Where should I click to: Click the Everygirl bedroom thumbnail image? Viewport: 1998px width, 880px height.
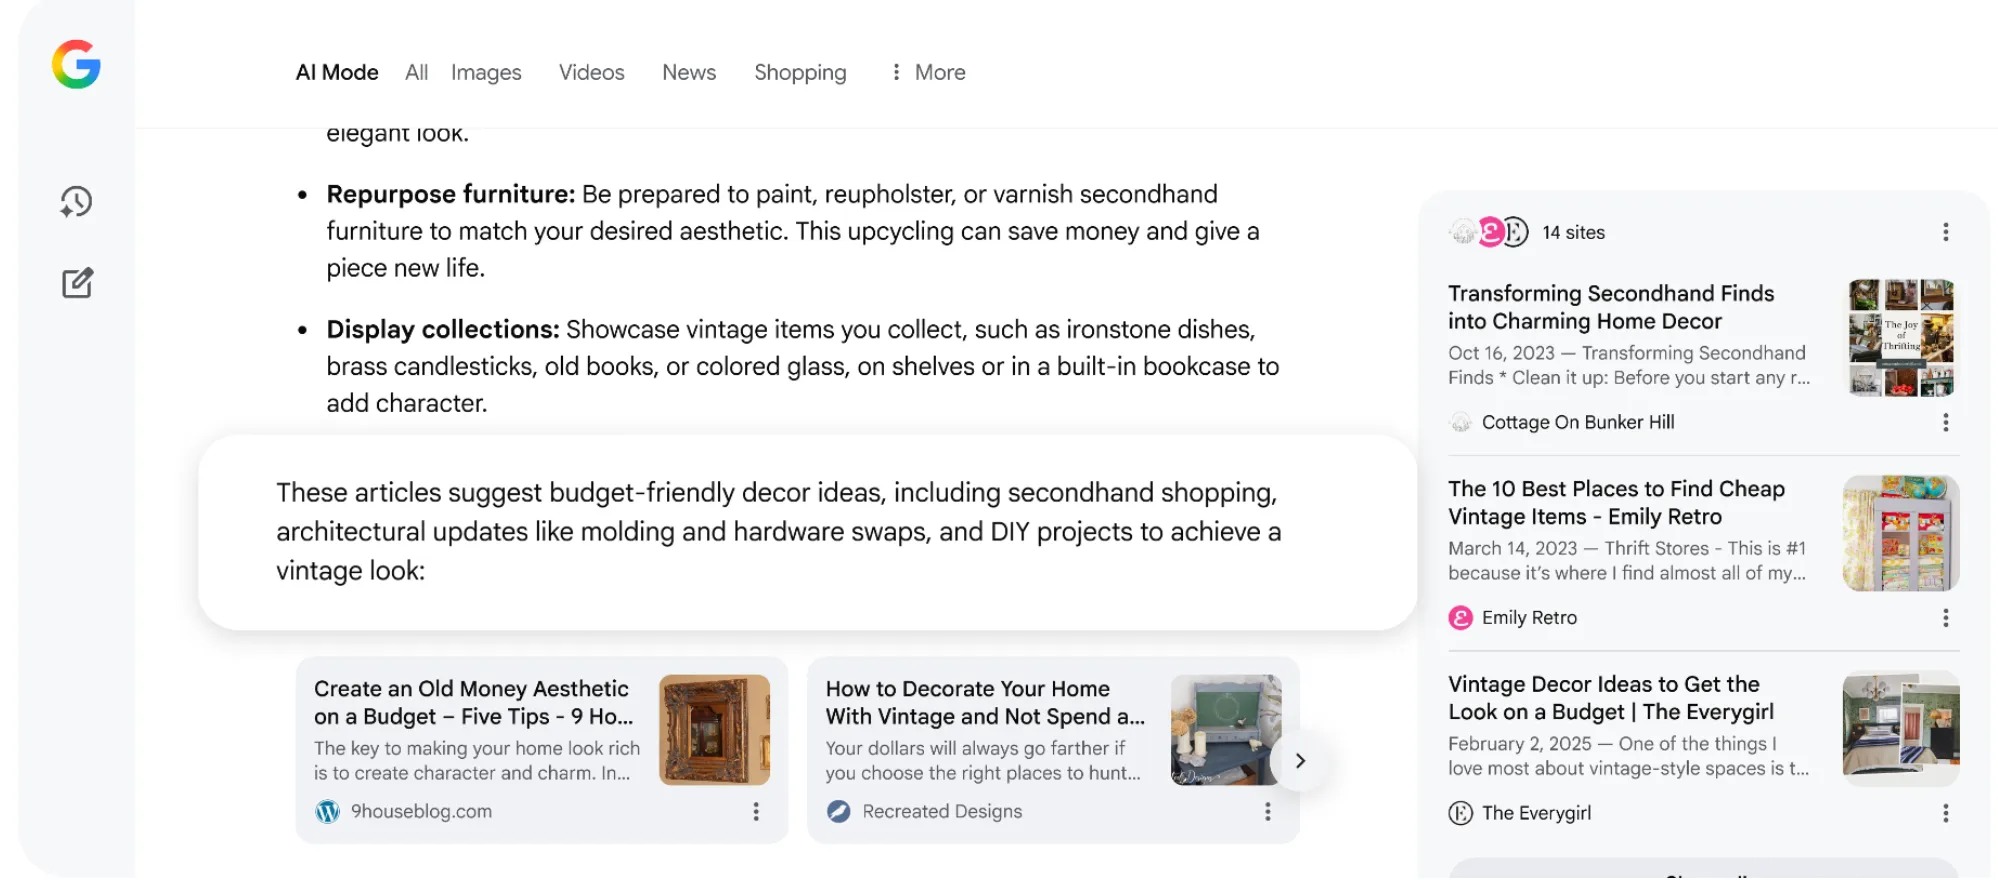point(1900,728)
